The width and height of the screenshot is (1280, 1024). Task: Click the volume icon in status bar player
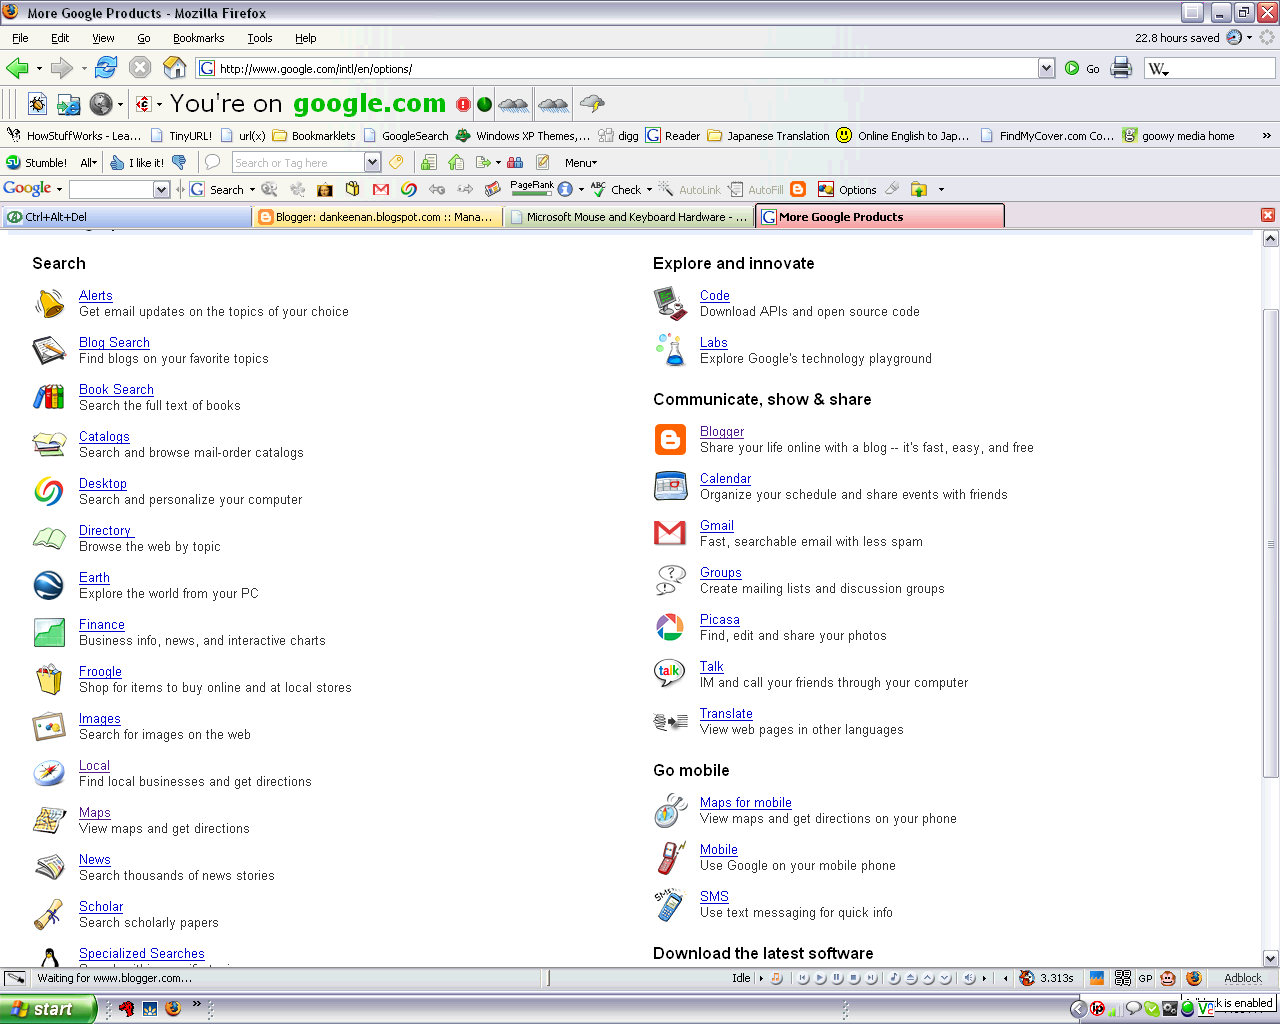(x=969, y=978)
